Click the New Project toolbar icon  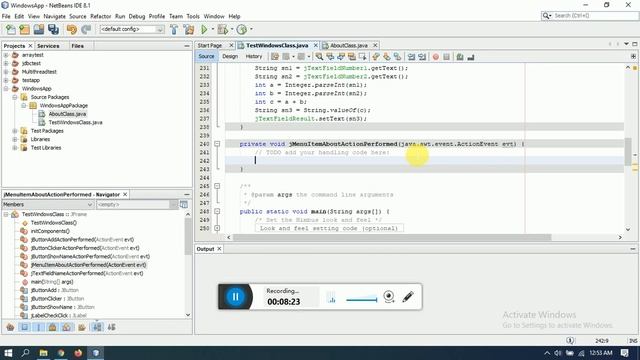click(24, 29)
